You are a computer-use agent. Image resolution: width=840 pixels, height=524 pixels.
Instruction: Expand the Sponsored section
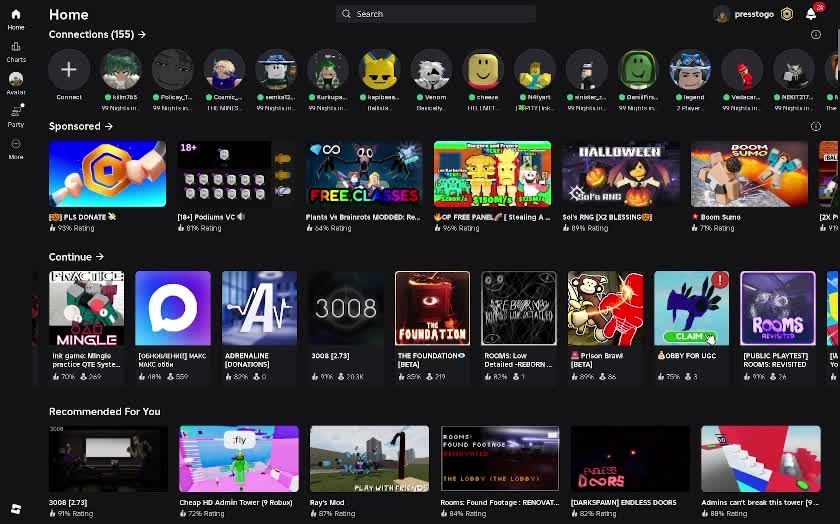pyautogui.click(x=81, y=126)
